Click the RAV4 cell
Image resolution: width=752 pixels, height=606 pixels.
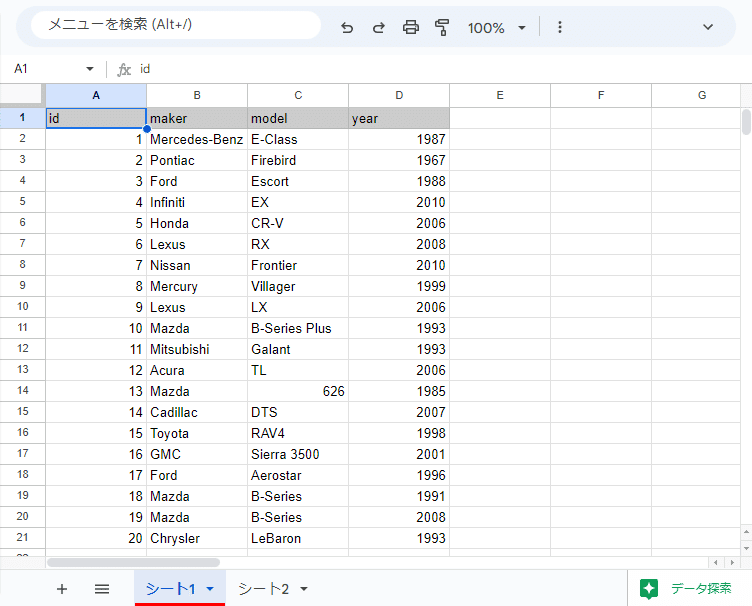coord(298,433)
